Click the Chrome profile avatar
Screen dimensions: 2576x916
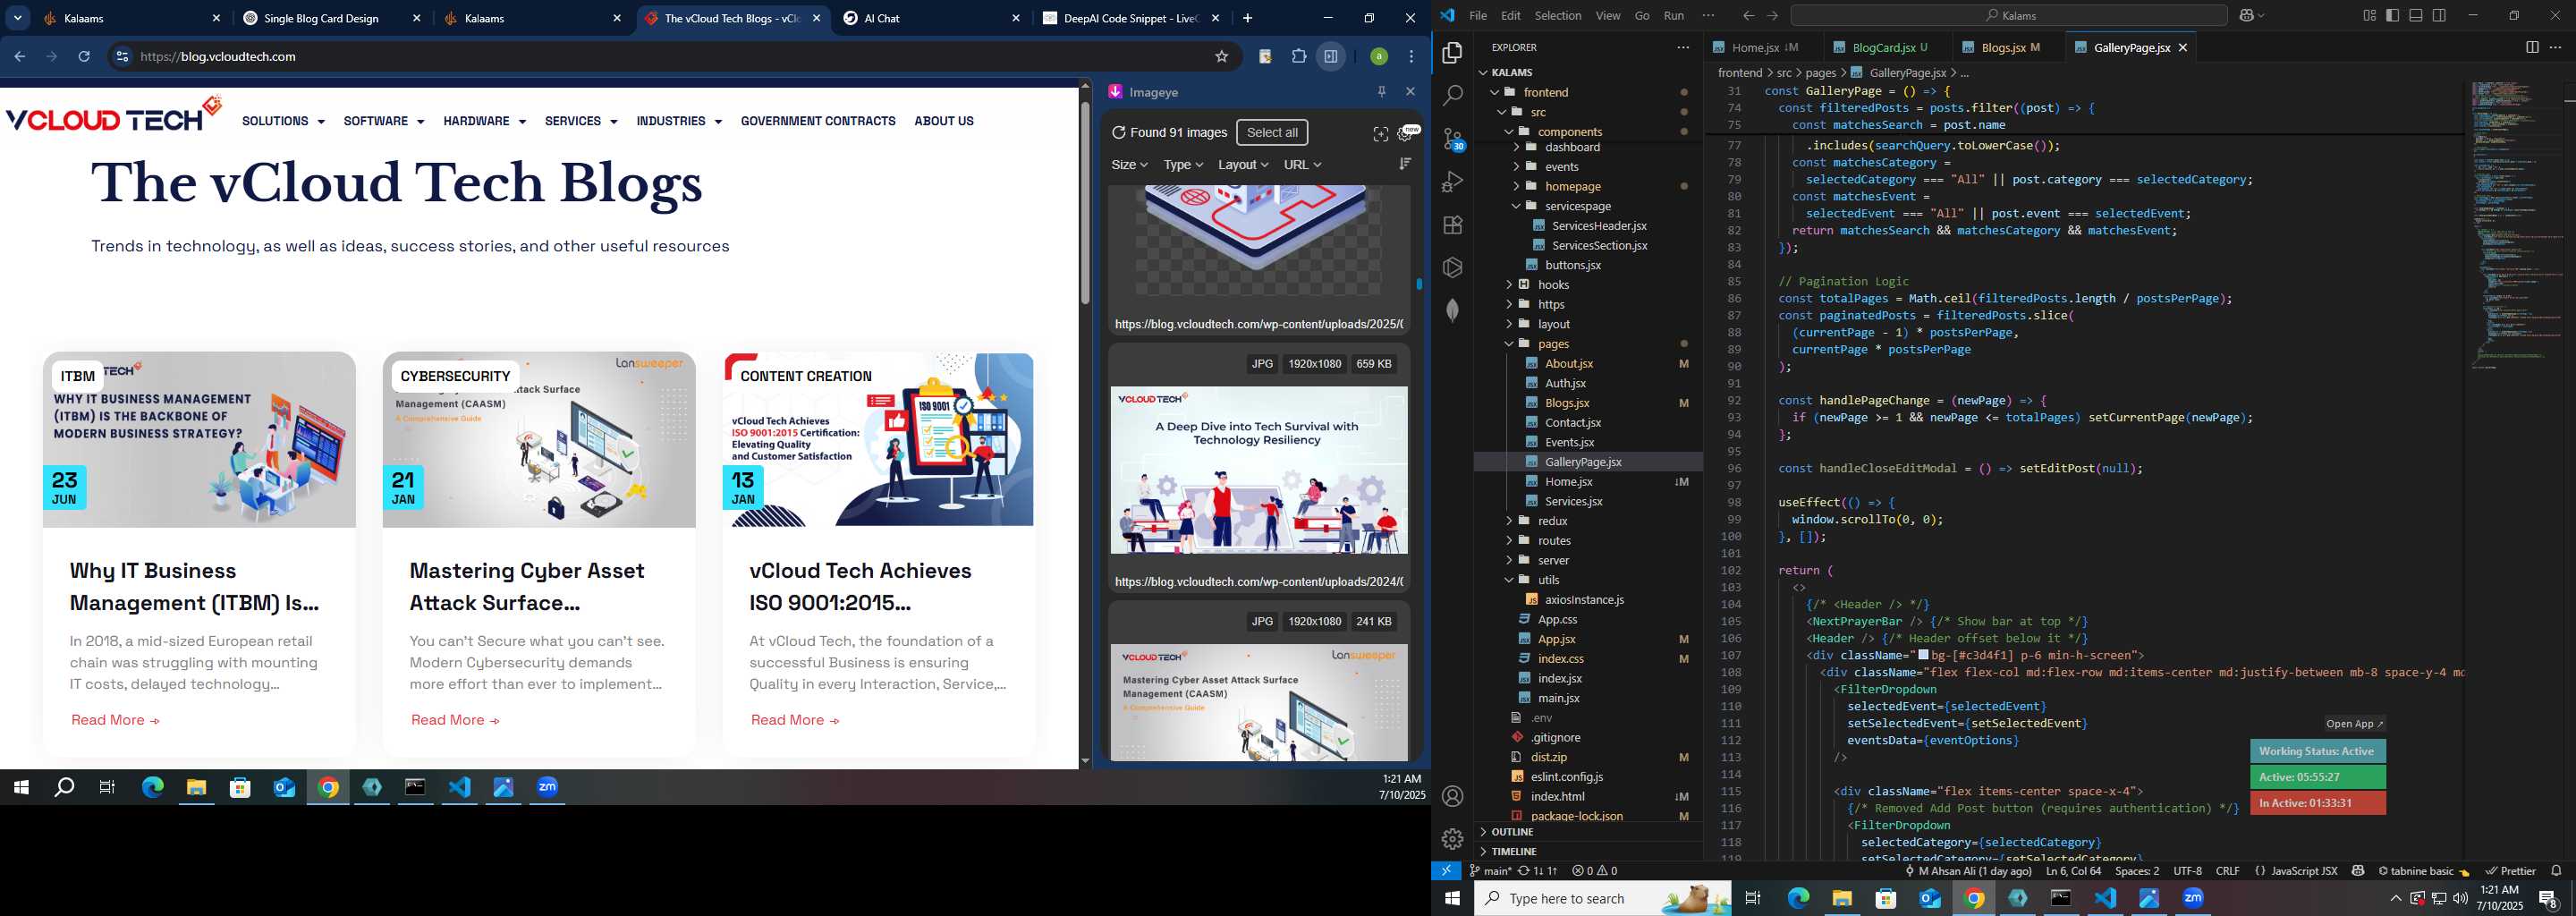(x=1379, y=56)
